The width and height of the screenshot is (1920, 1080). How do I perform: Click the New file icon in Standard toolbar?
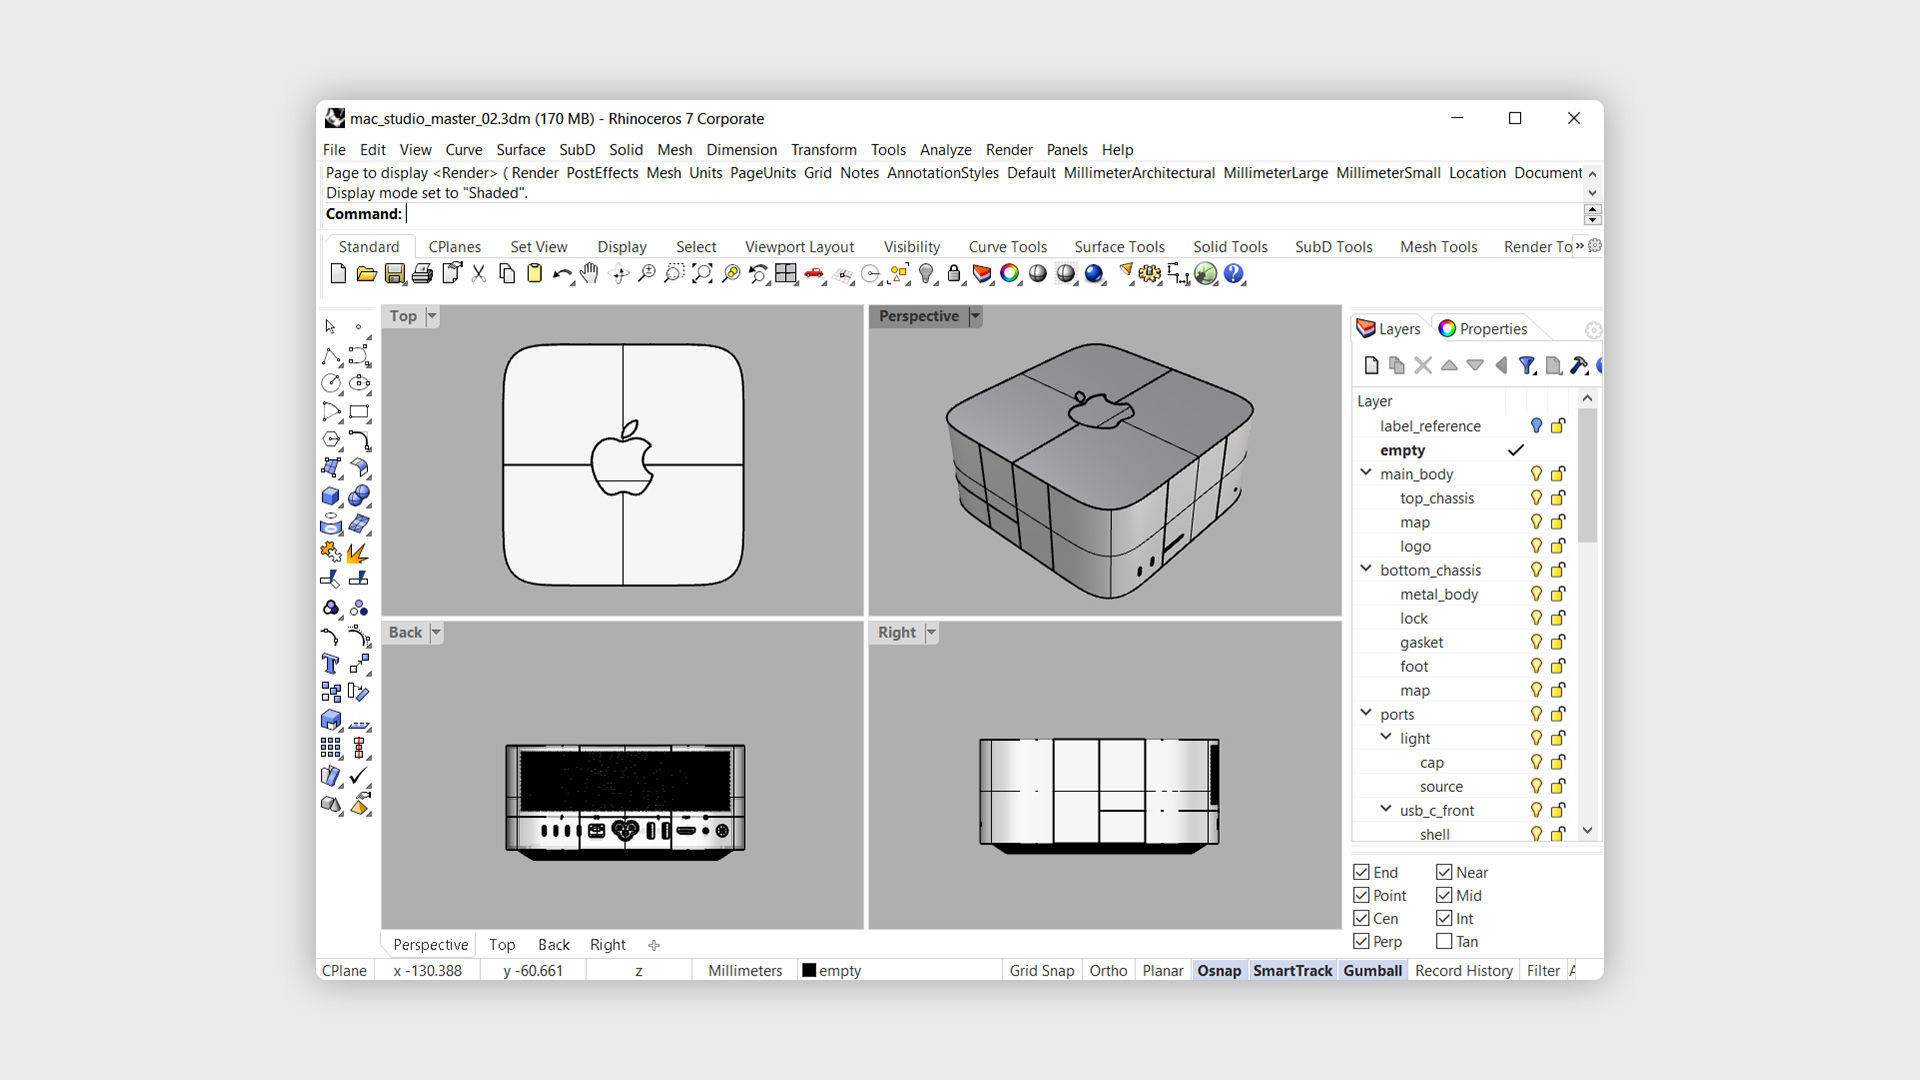338,274
